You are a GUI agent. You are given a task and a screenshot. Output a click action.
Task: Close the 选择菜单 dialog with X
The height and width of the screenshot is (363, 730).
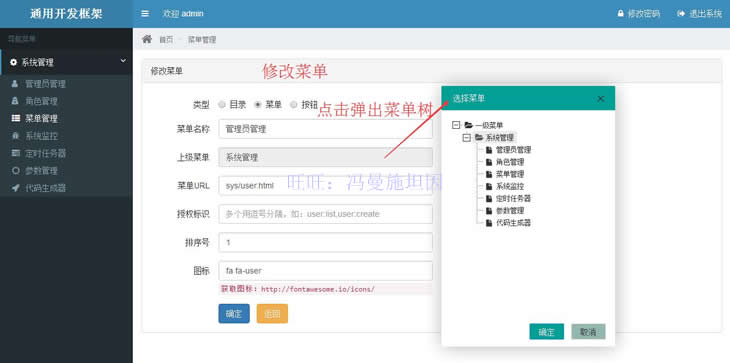click(601, 99)
